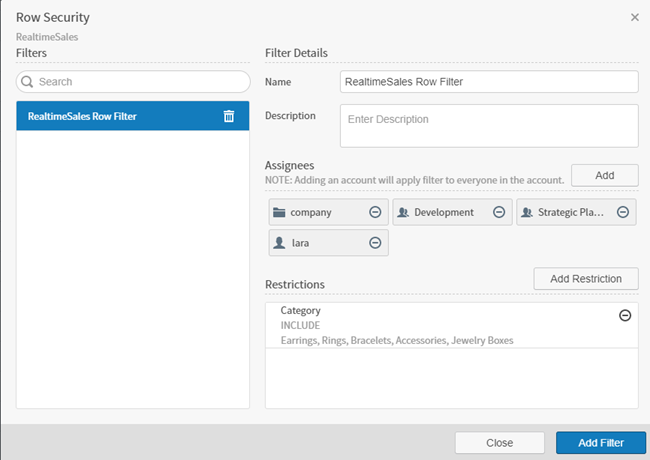Click the Close button

(x=499, y=443)
